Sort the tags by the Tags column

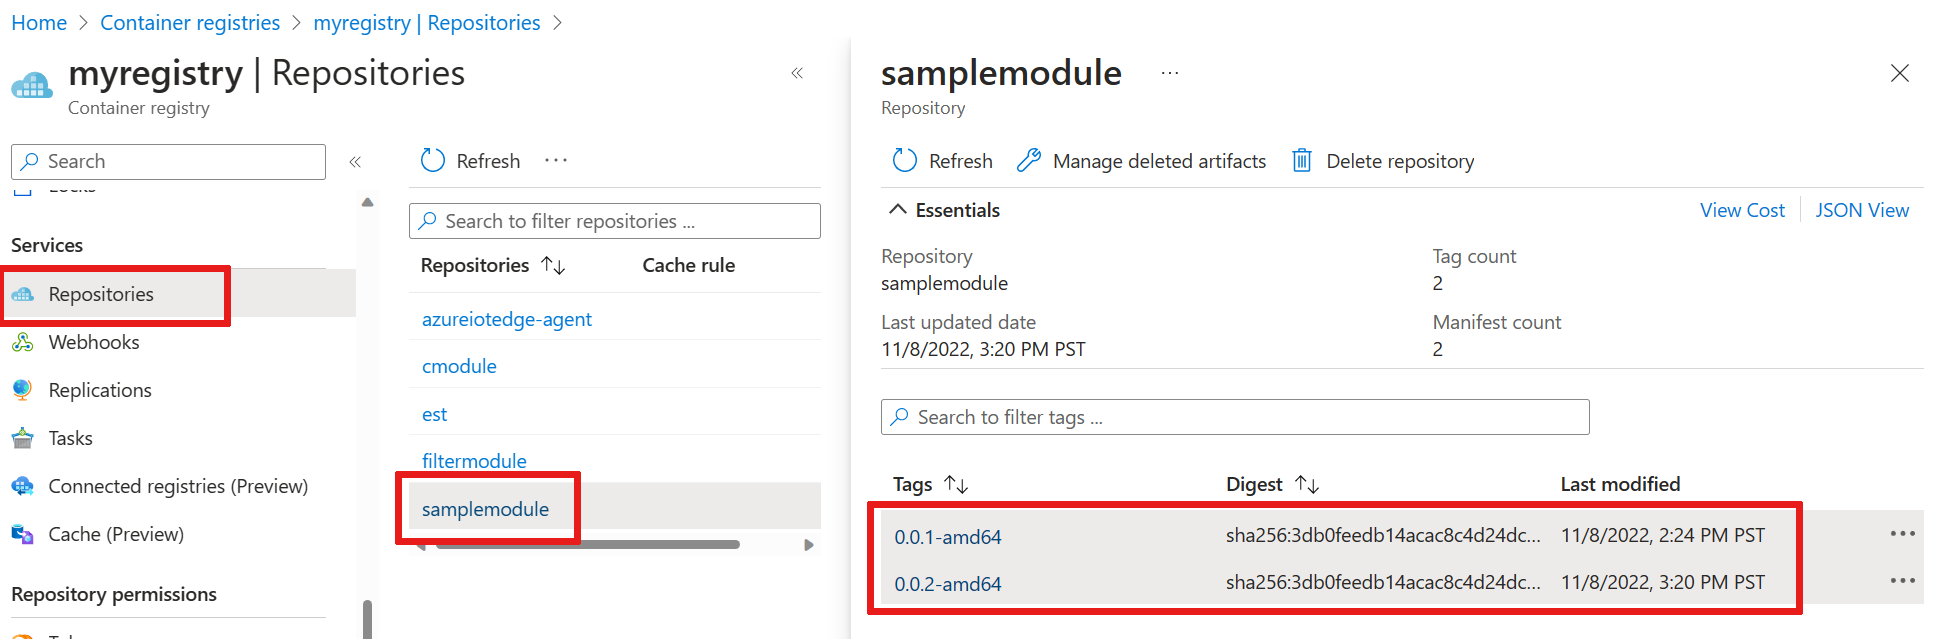coord(956,484)
